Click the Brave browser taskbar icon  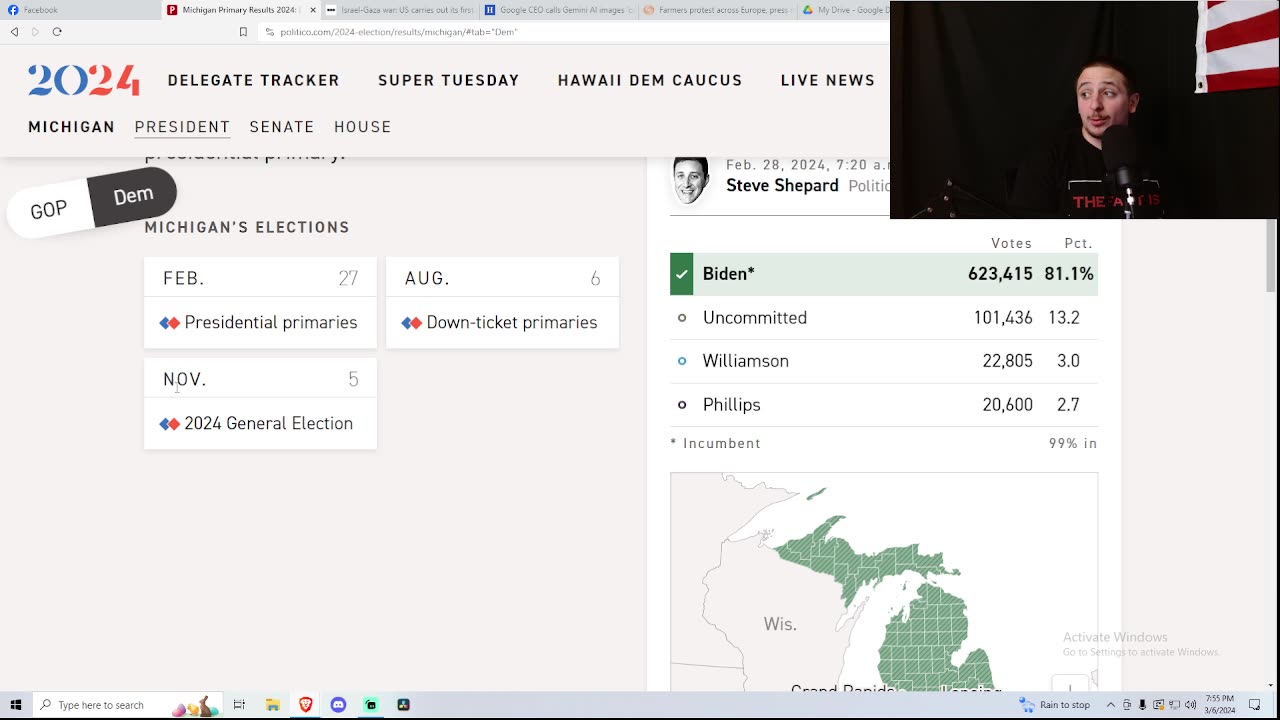click(x=305, y=705)
